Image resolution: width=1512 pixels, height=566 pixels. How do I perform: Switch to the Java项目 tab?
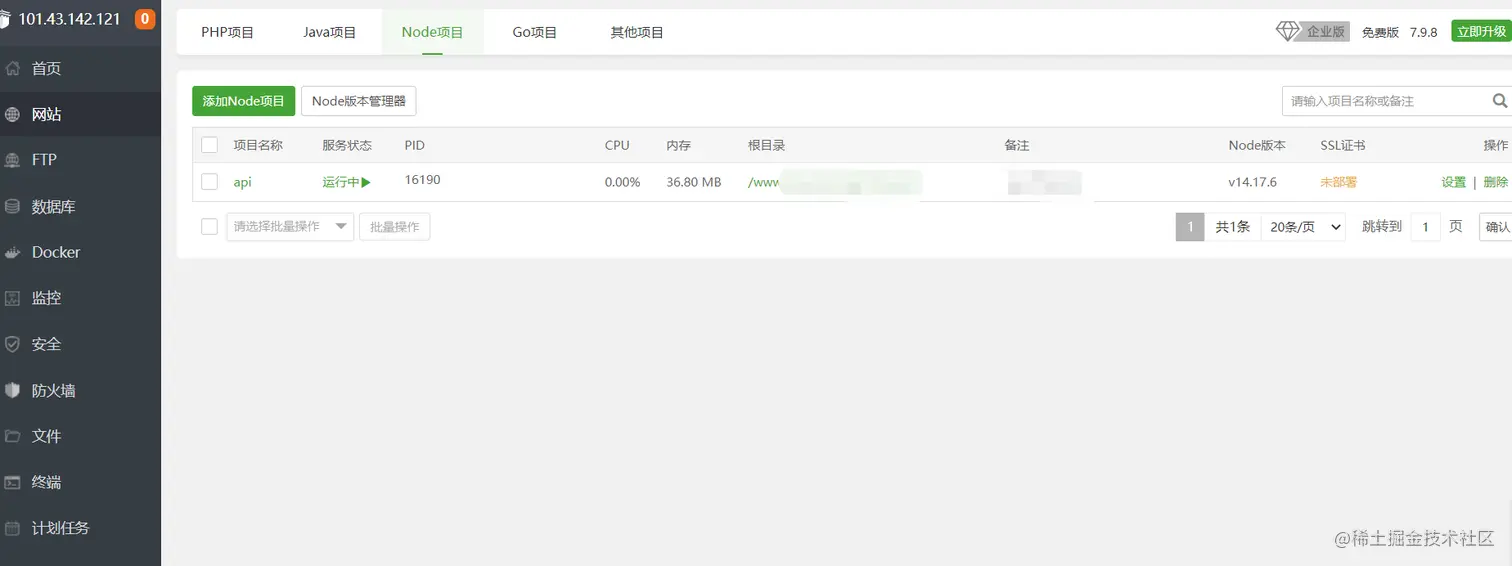[330, 32]
